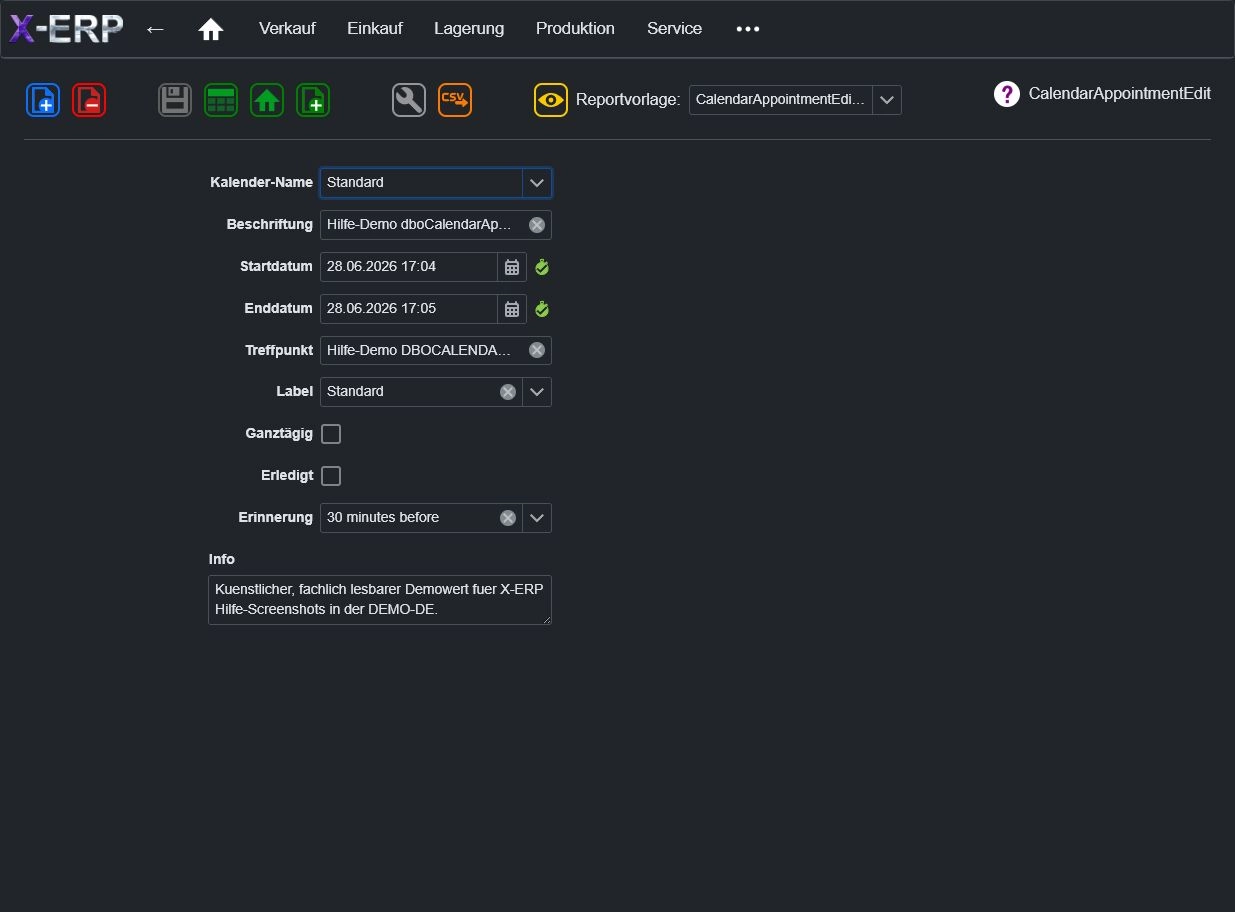Click the yellow eye report preview icon

pyautogui.click(x=551, y=100)
